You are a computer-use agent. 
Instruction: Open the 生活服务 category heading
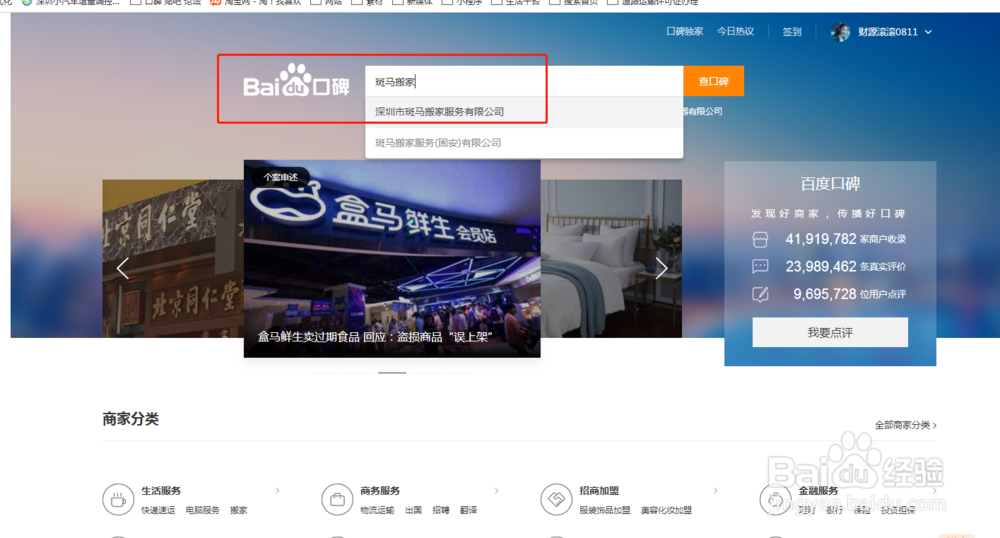[161, 490]
